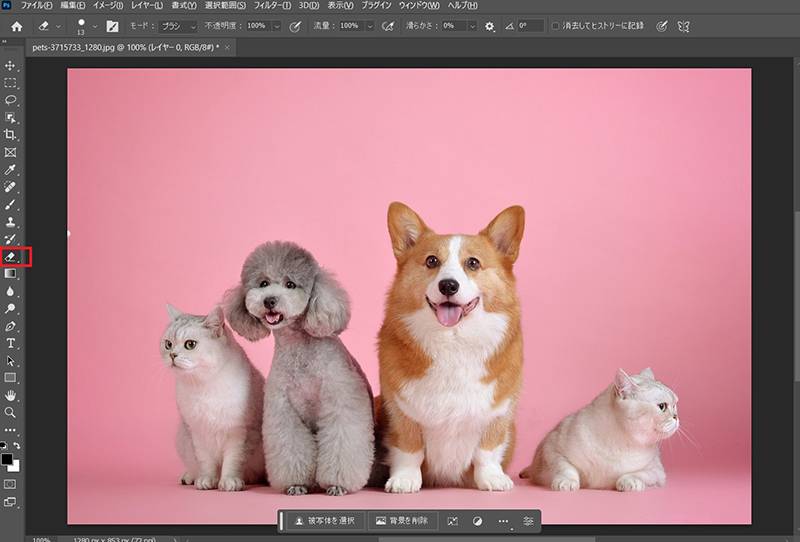The width and height of the screenshot is (800, 542).
Task: Select the Eyedropper tool
Action: point(10,169)
